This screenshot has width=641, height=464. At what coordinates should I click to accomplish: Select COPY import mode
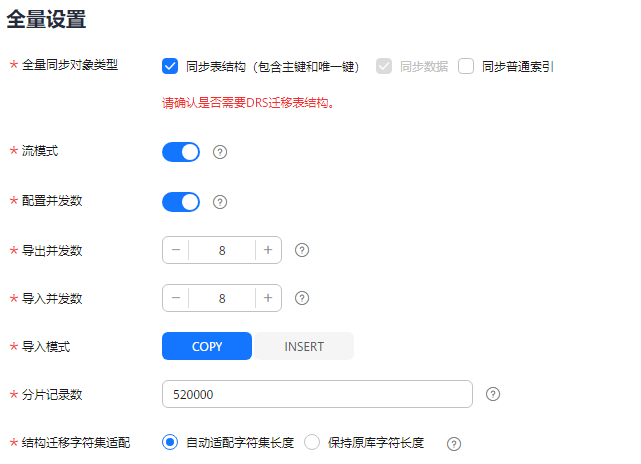pos(207,346)
